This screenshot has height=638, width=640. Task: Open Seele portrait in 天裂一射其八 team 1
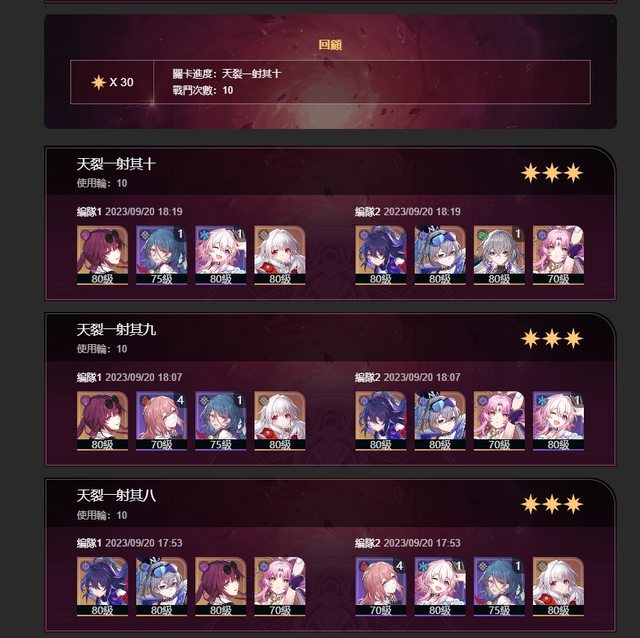[x=102, y=587]
